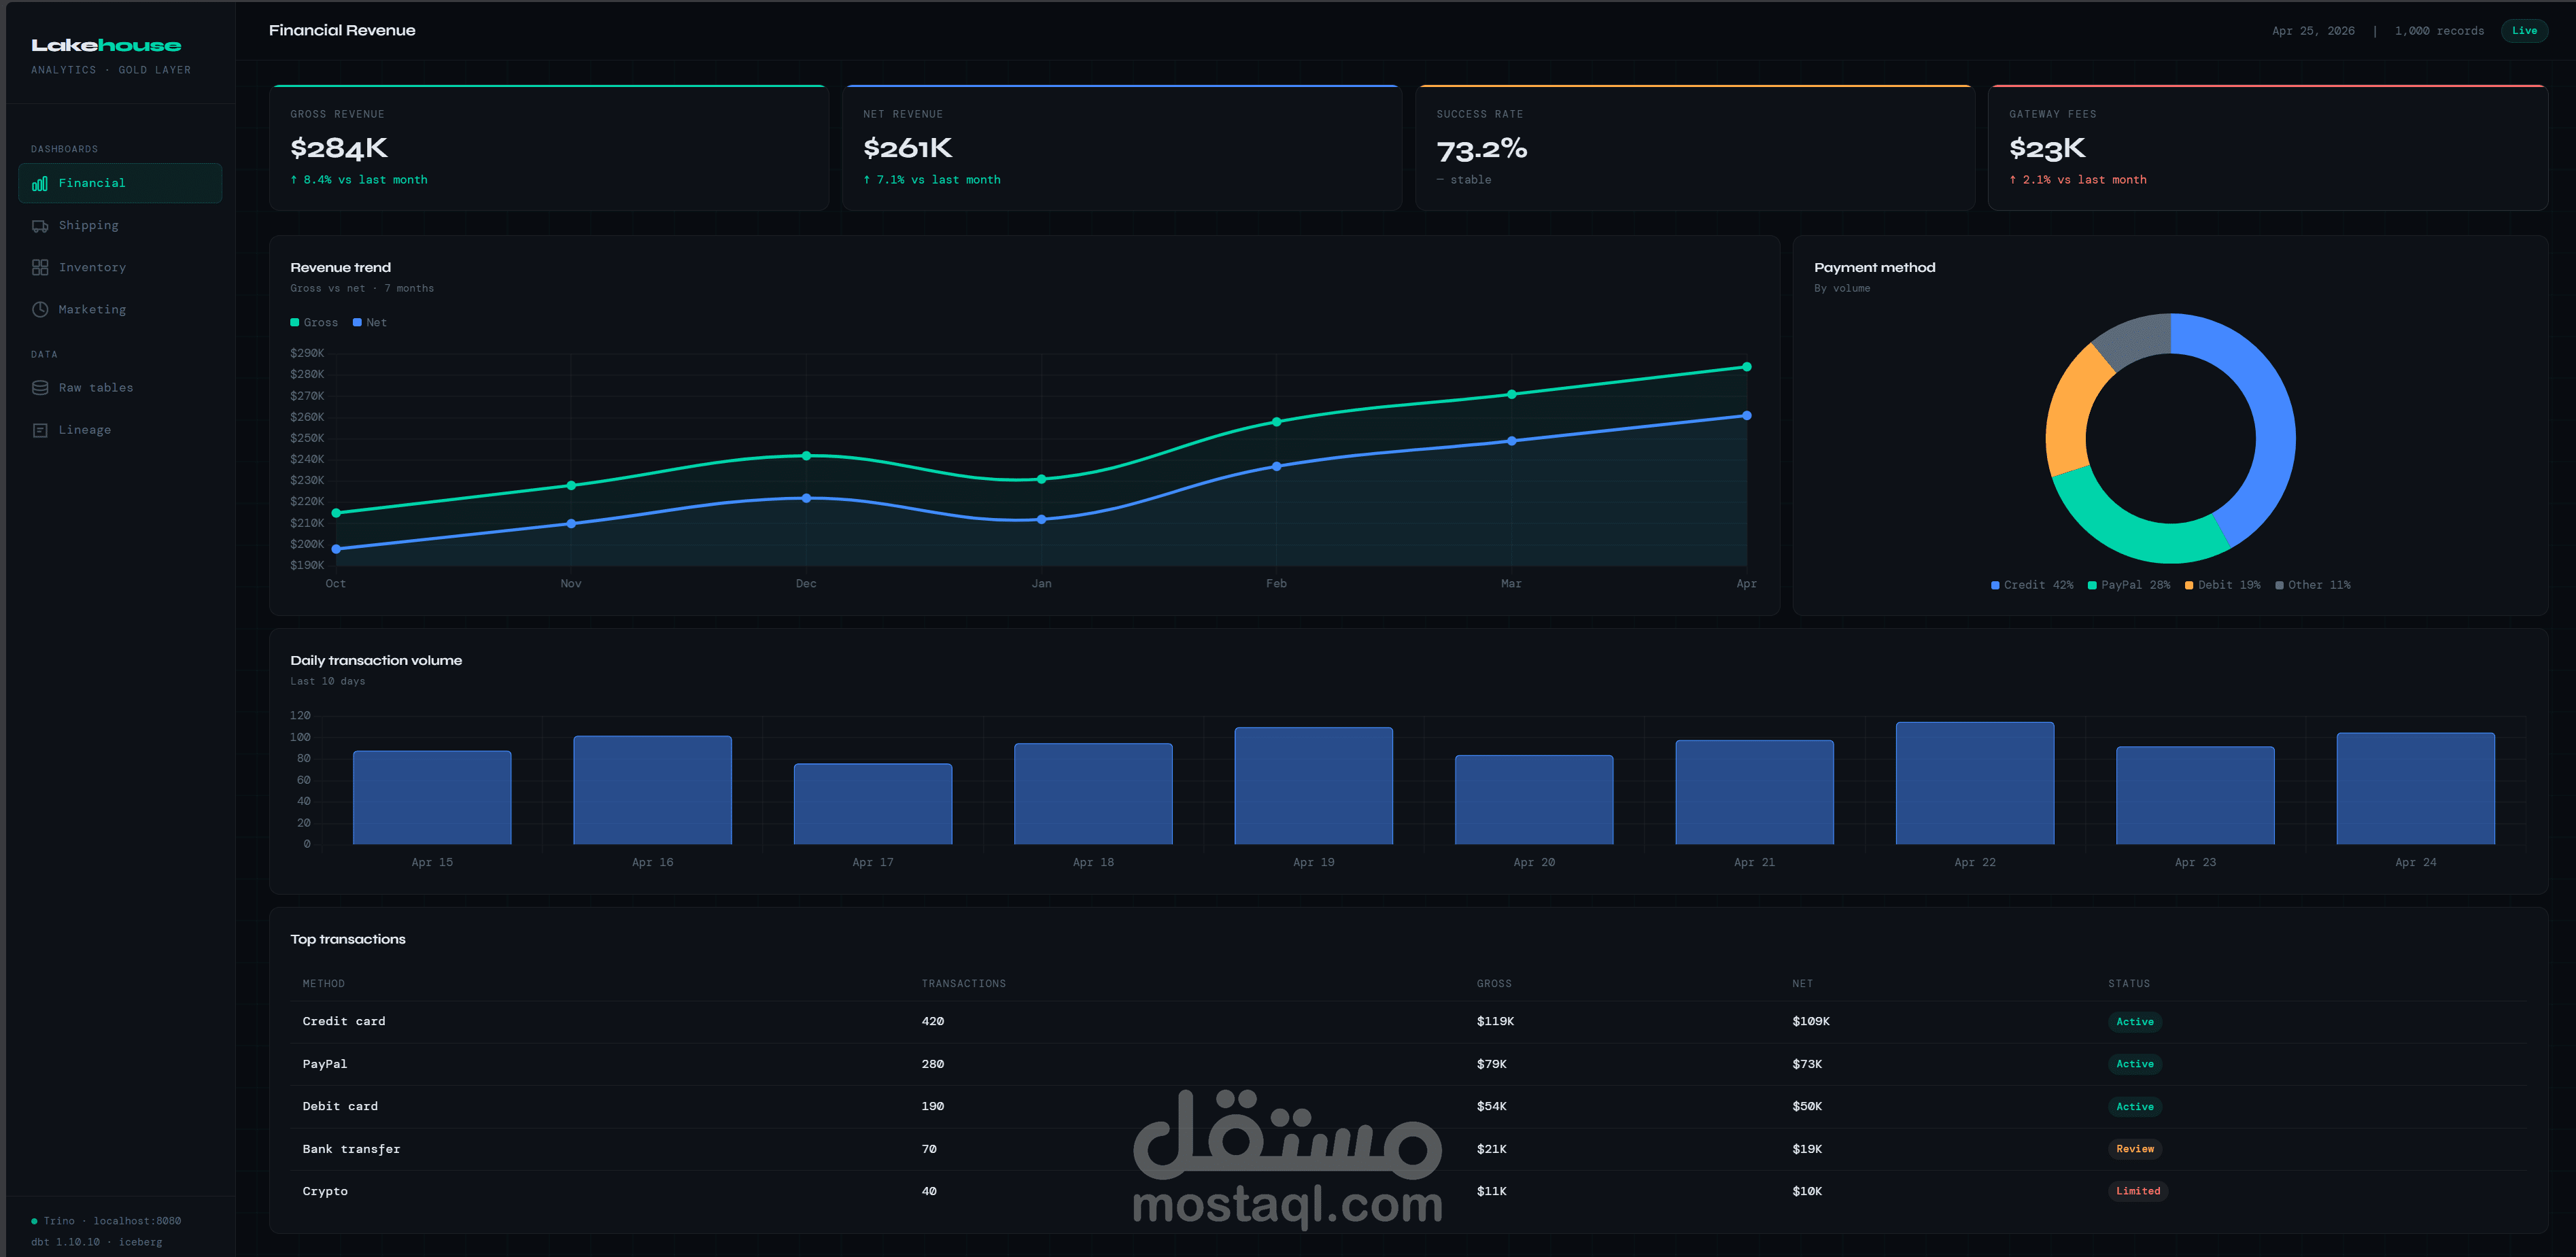Select the Net Revenue $261K card

pos(1122,148)
